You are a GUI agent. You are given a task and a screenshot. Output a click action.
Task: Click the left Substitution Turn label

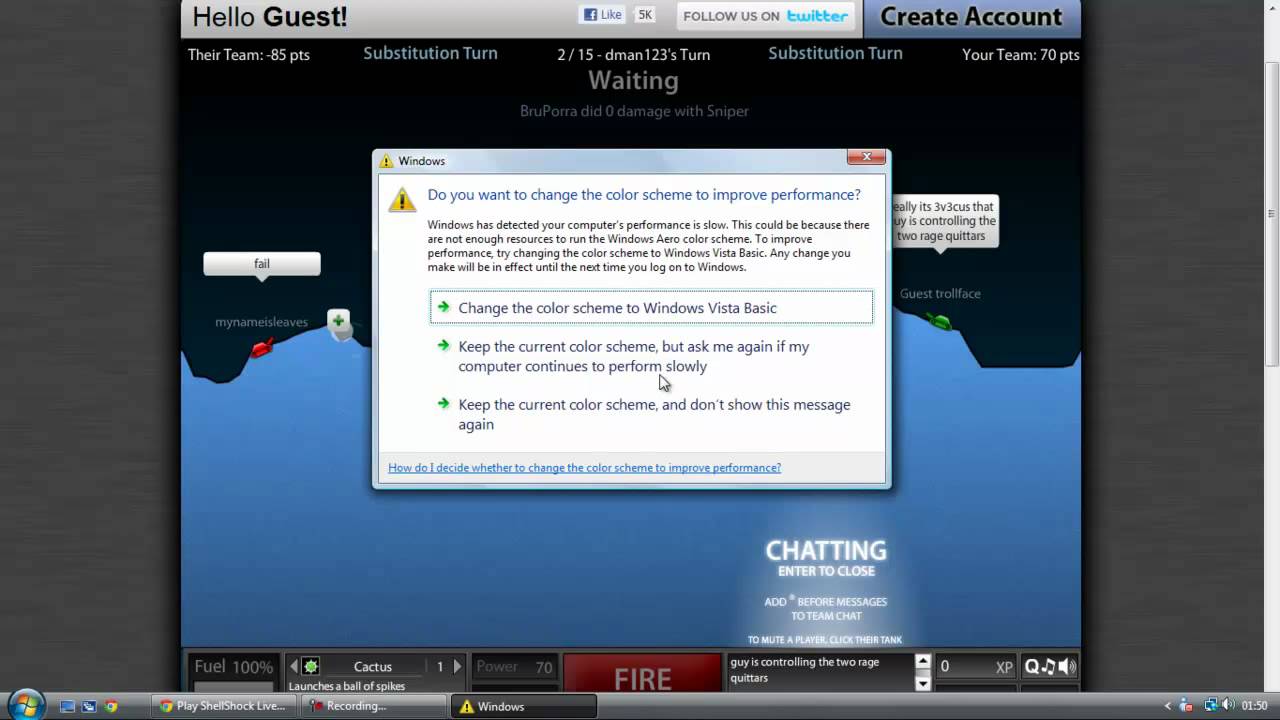[430, 53]
